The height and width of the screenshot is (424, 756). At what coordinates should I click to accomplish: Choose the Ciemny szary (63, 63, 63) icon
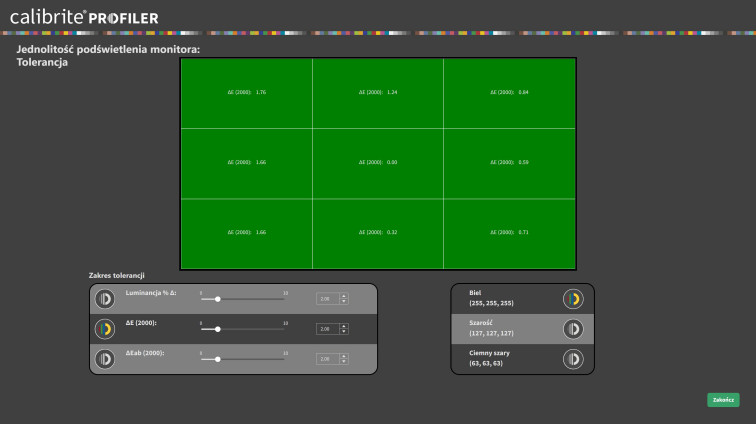573,358
